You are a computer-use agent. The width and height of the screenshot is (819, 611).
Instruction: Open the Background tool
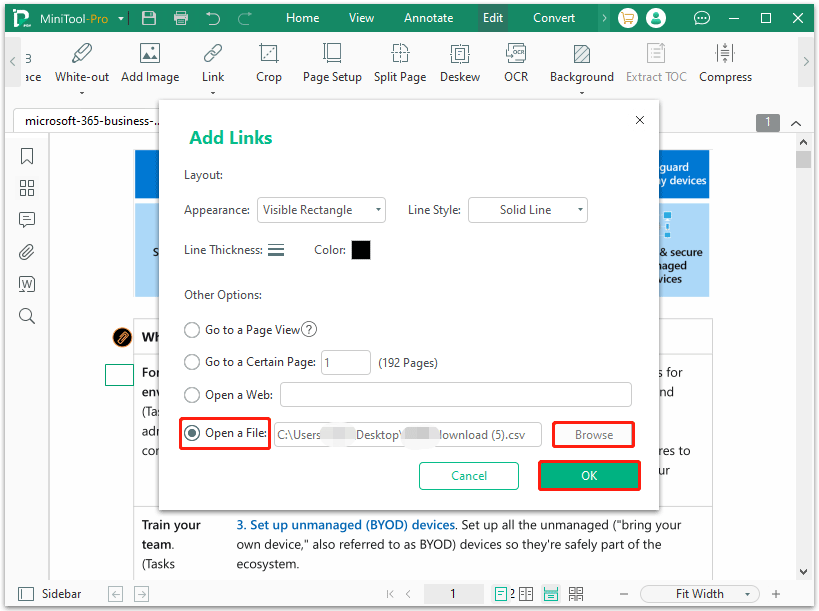pyautogui.click(x=582, y=63)
